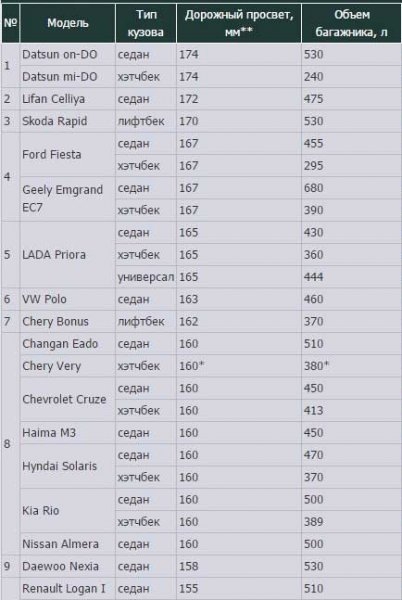Click the Модель column header
Screen dimensions: 402x600
(67, 23)
